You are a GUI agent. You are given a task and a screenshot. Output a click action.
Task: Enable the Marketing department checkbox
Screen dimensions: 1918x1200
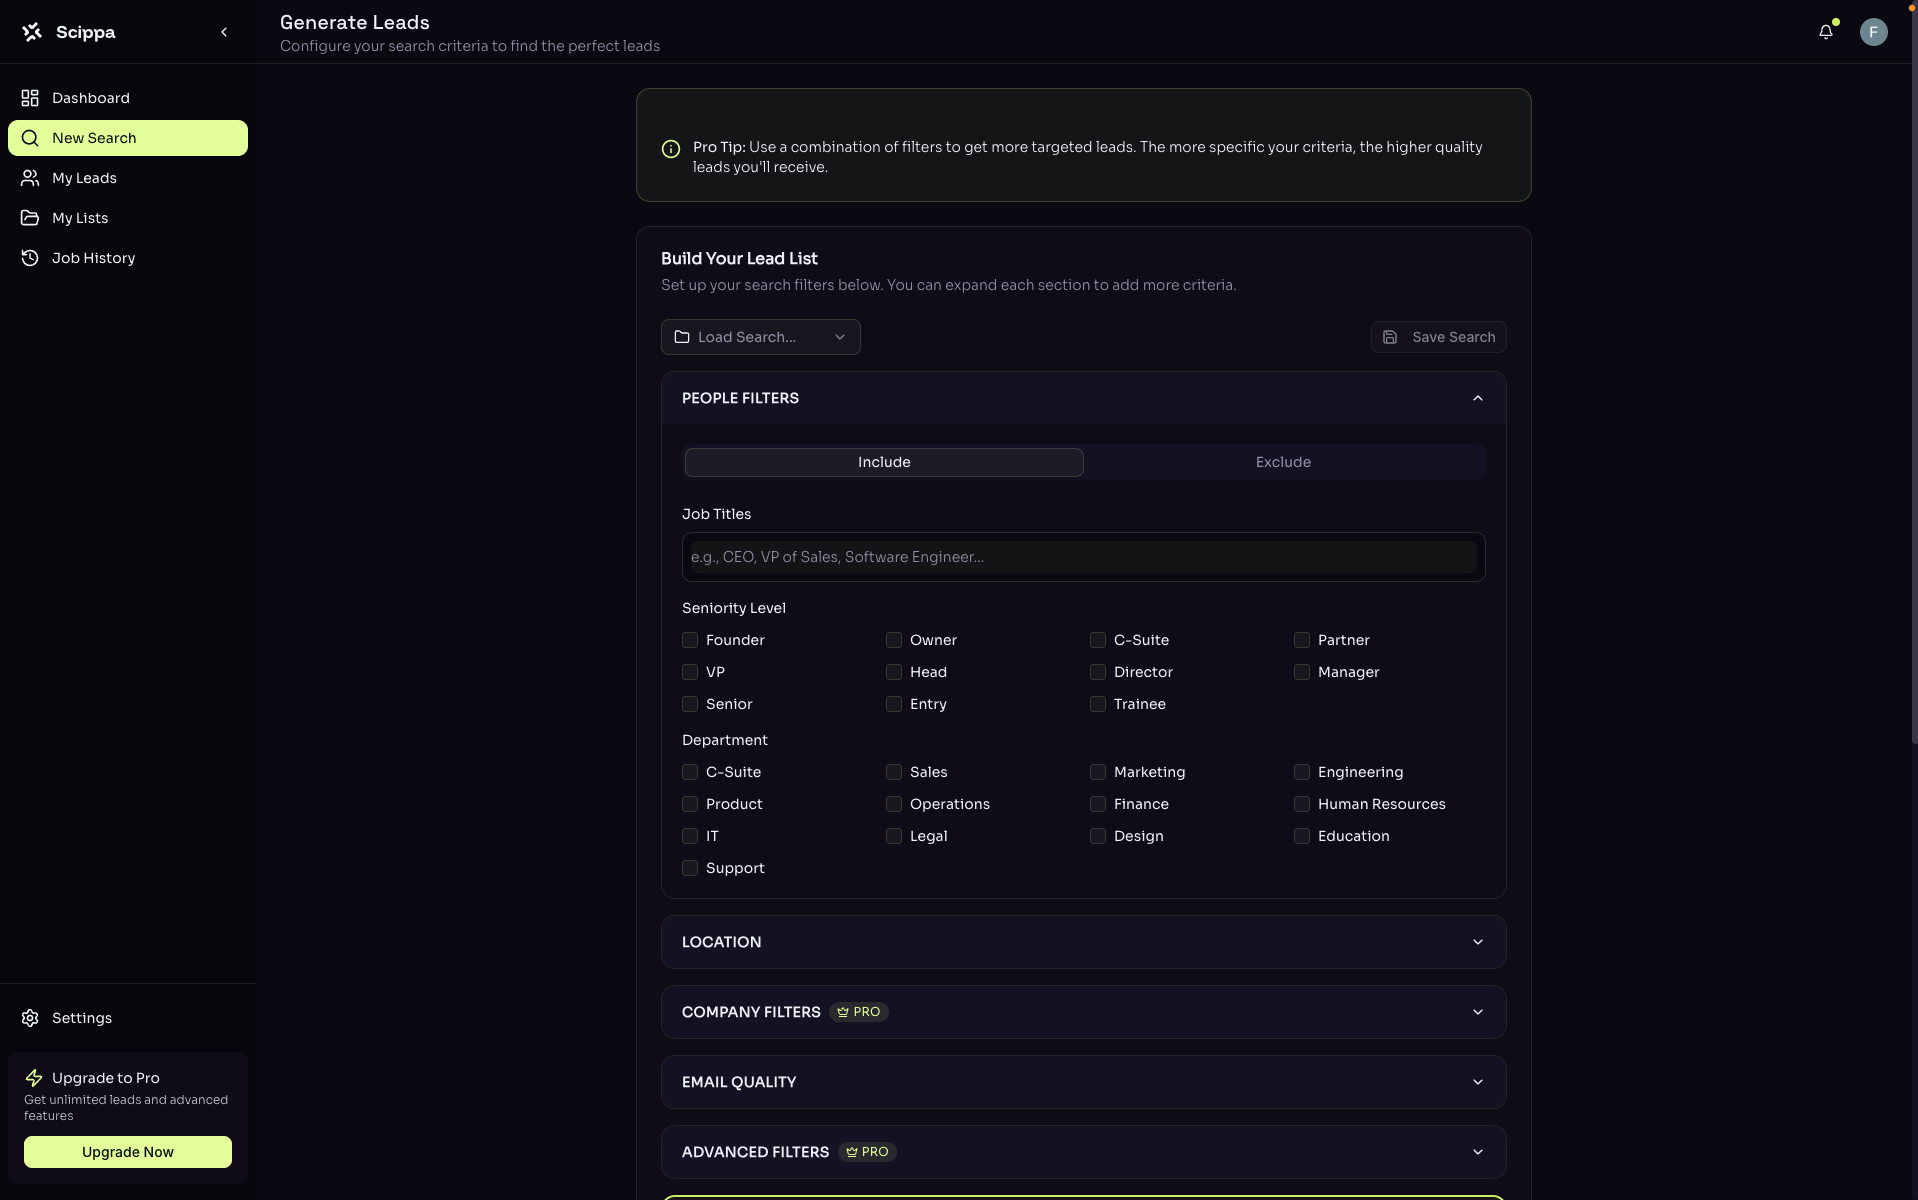[1098, 772]
